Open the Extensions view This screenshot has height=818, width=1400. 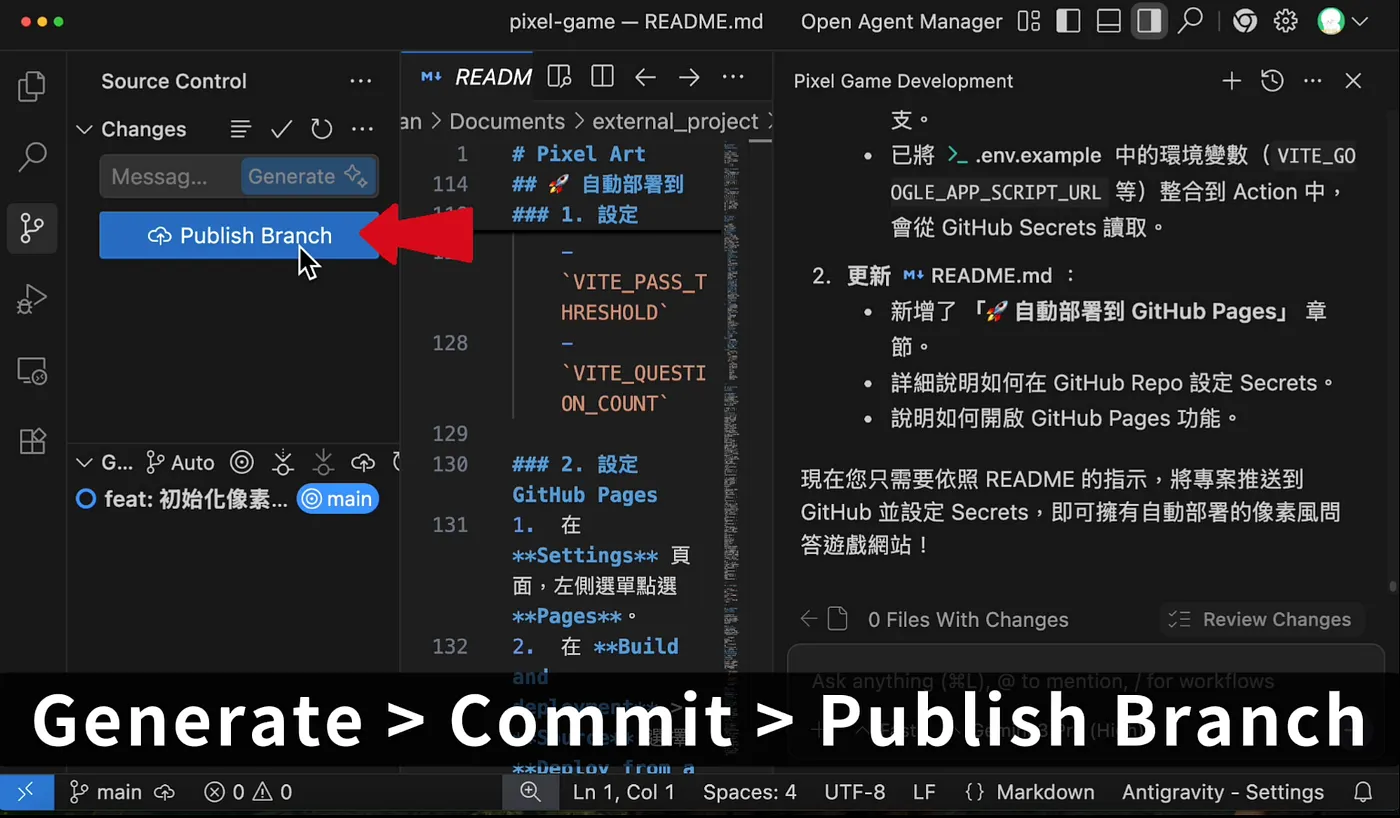coord(32,441)
